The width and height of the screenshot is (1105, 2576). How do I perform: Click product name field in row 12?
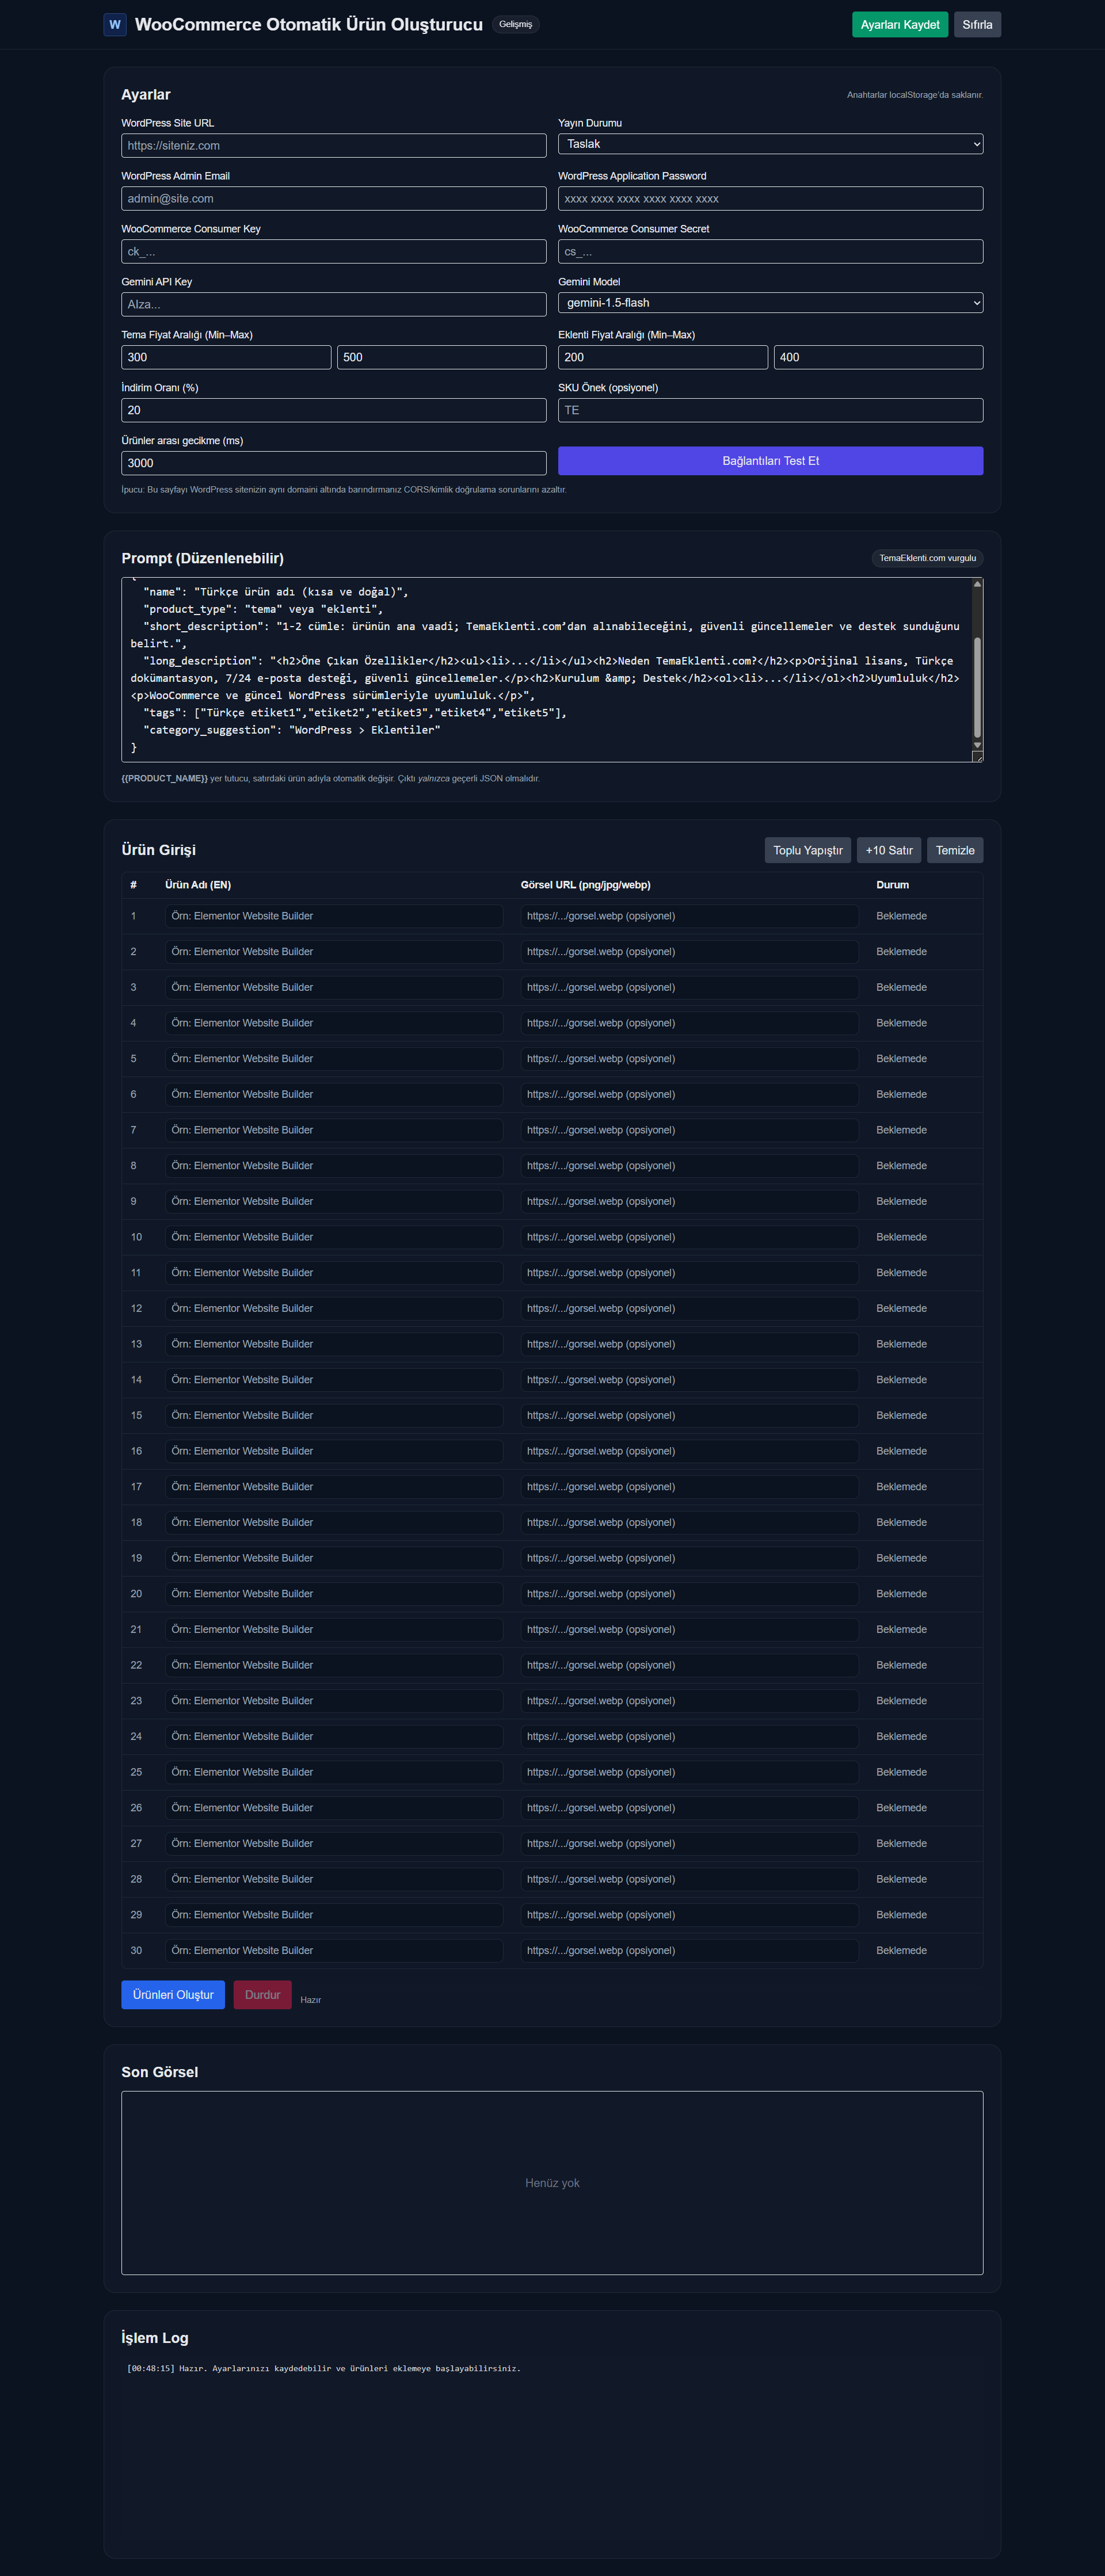click(x=334, y=1309)
